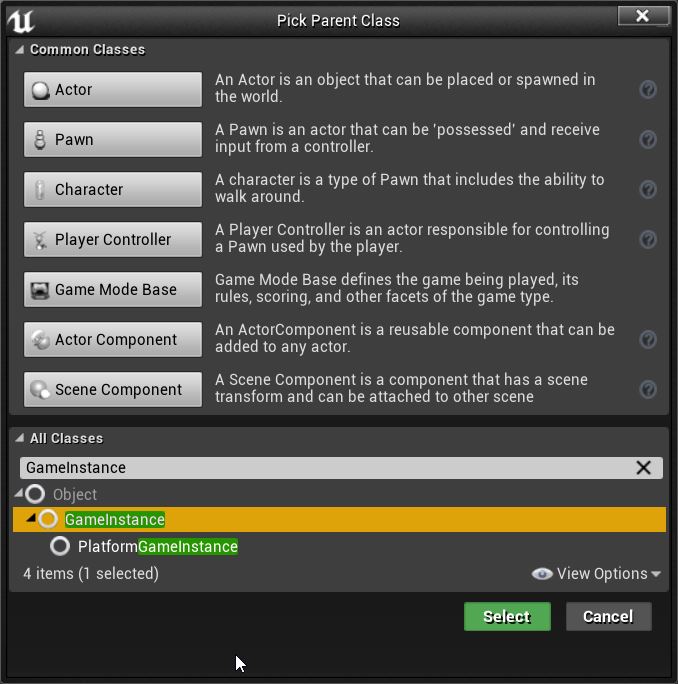
Task: Collapse the Common Classes section
Action: [x=20, y=50]
